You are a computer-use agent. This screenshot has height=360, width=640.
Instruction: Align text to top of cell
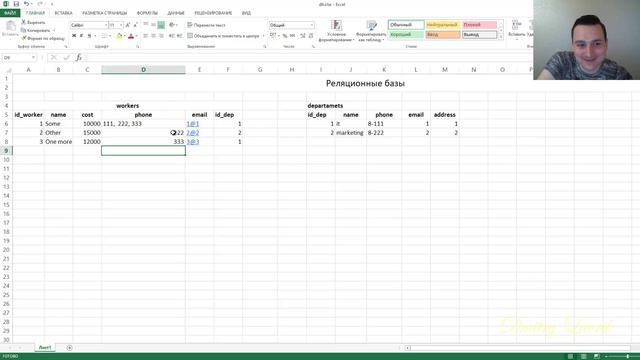point(146,25)
